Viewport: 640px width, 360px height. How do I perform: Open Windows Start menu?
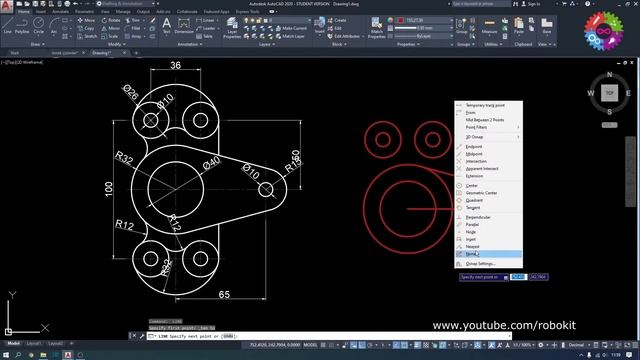[x=6, y=355]
